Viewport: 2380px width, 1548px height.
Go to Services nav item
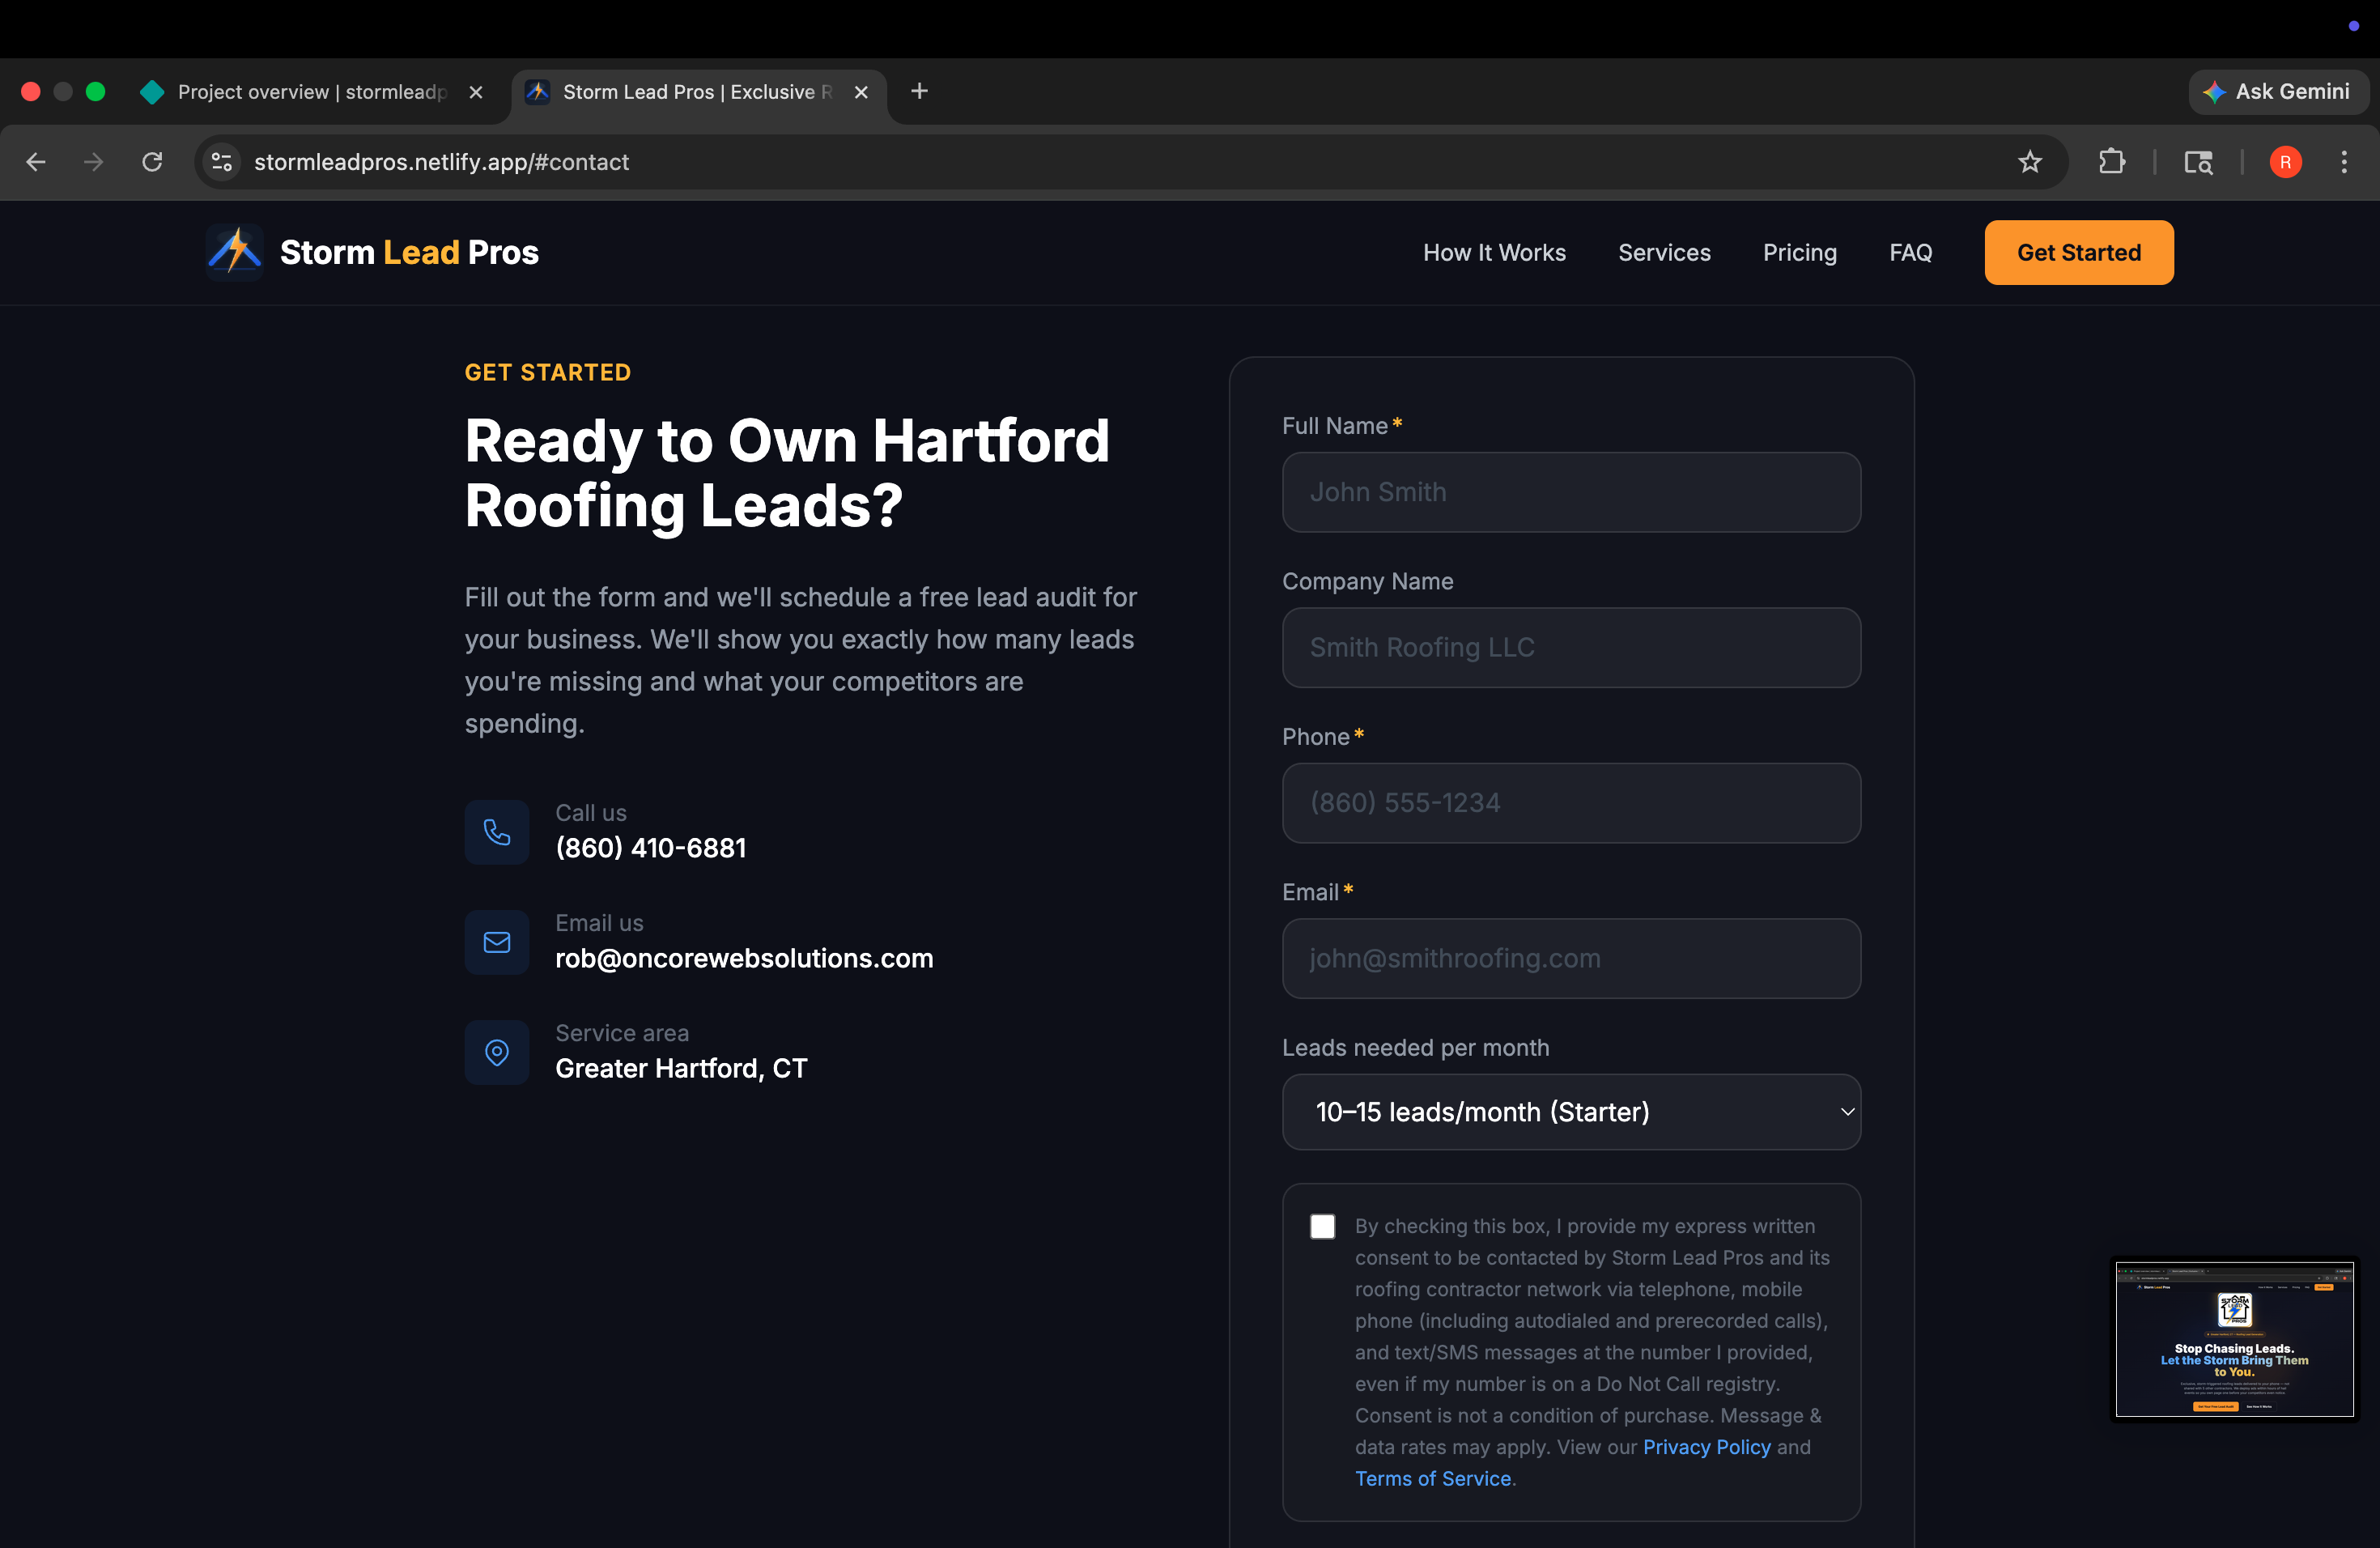[1664, 253]
